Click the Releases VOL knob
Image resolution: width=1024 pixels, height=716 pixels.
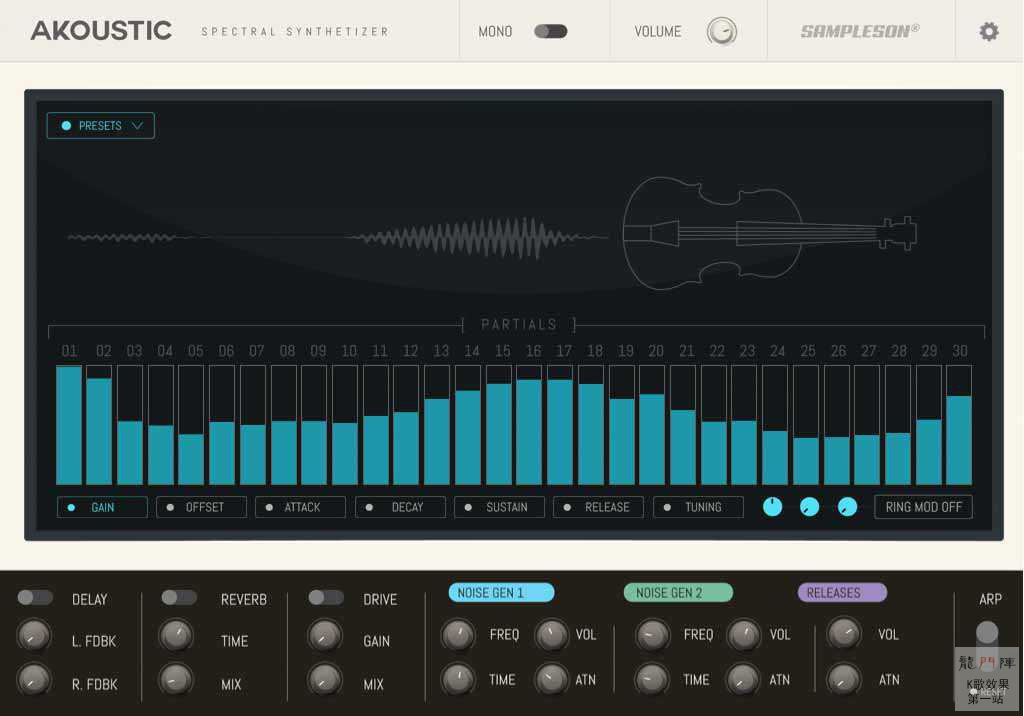click(x=844, y=634)
